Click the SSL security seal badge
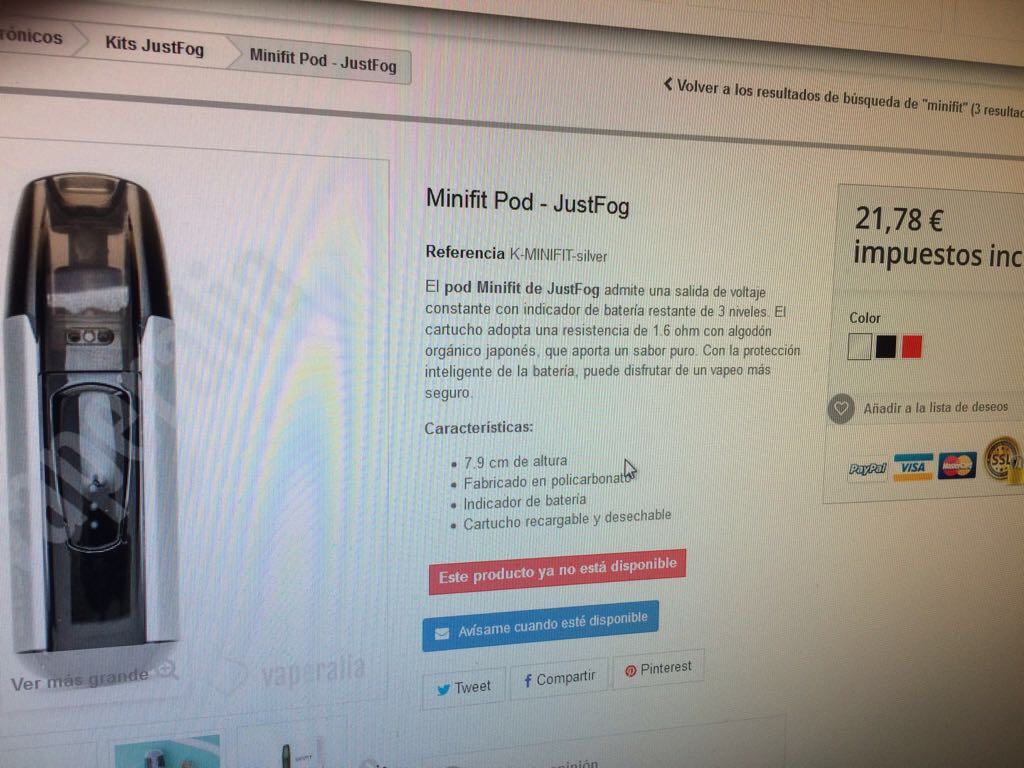Screen dimensions: 1024x768 coord(1003,460)
